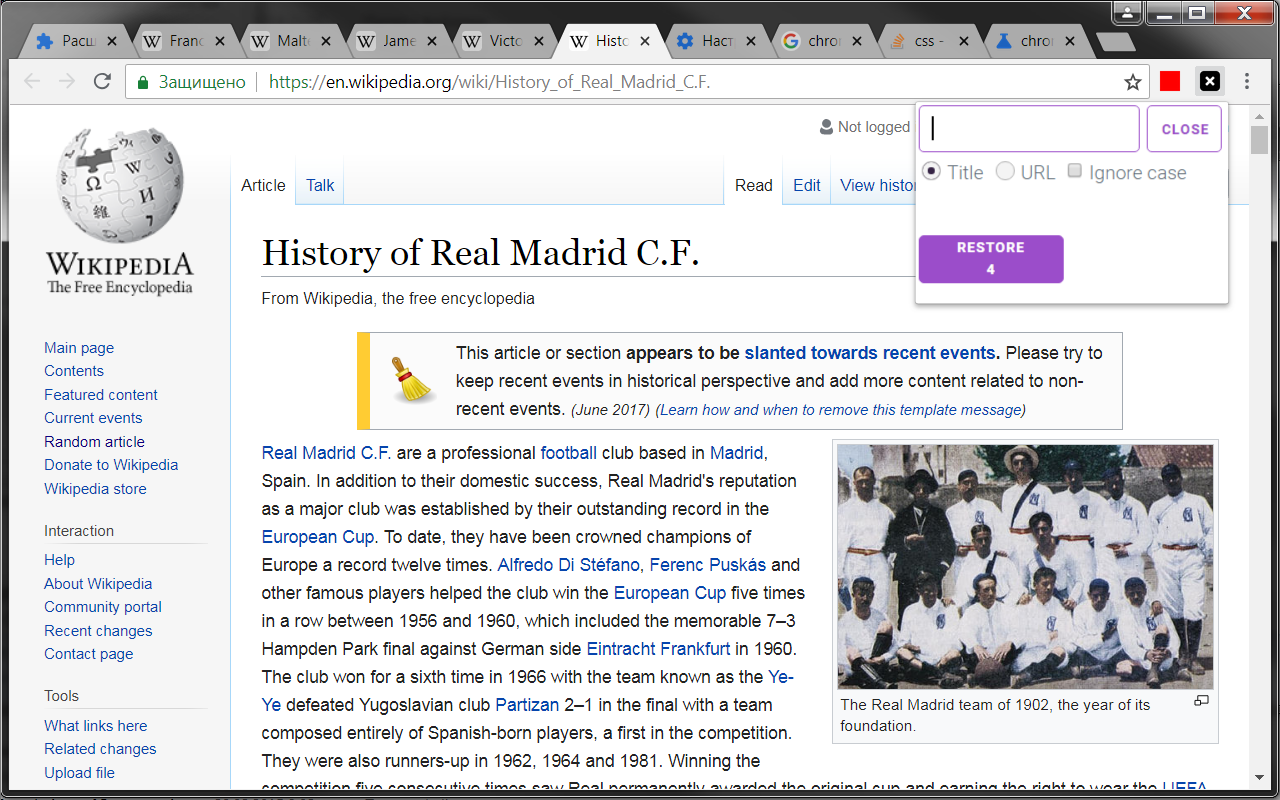The image size is (1280, 800).
Task: Select the URL radio button
Action: coord(1005,171)
